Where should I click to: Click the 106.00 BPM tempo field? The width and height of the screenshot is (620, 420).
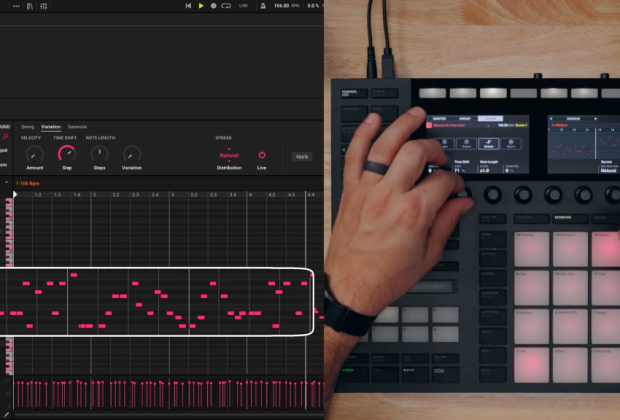[x=287, y=6]
